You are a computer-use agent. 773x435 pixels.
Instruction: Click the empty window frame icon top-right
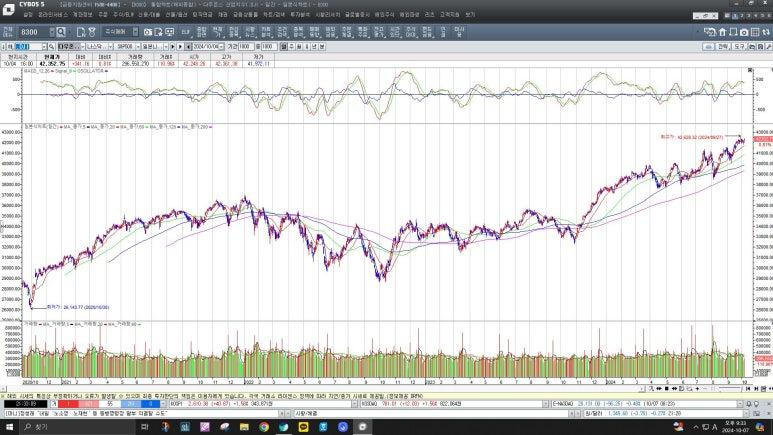tap(733, 32)
